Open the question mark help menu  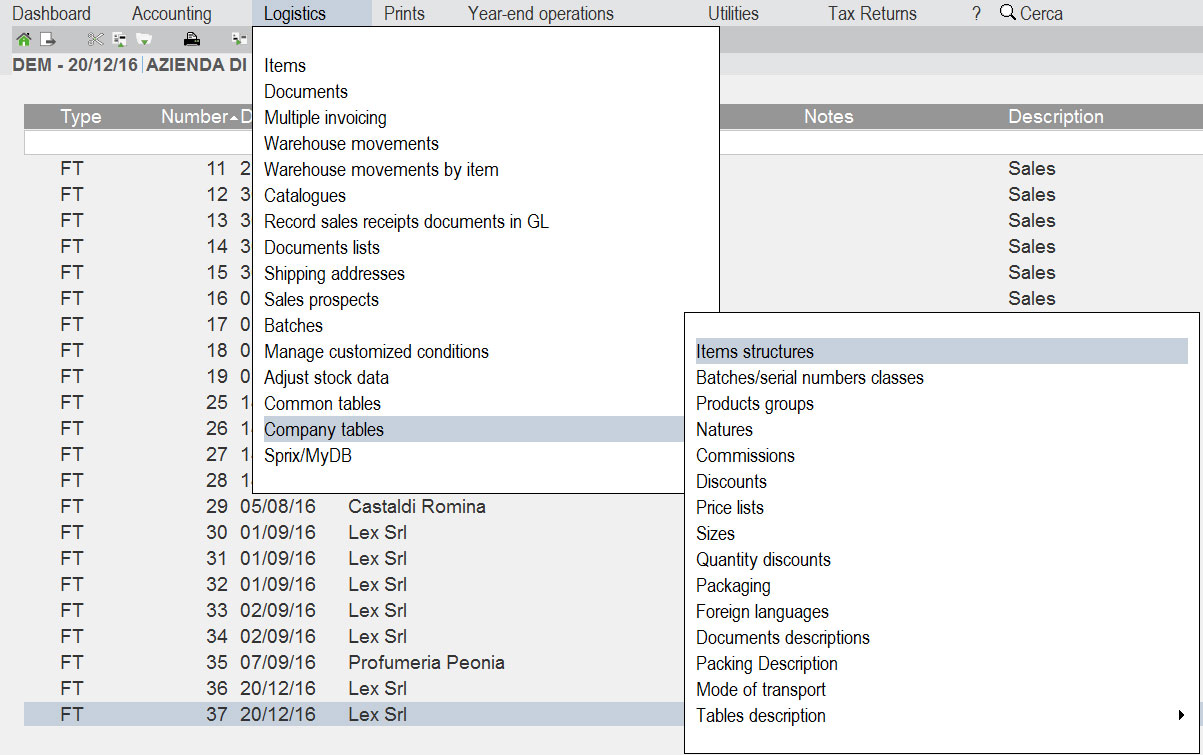click(976, 14)
